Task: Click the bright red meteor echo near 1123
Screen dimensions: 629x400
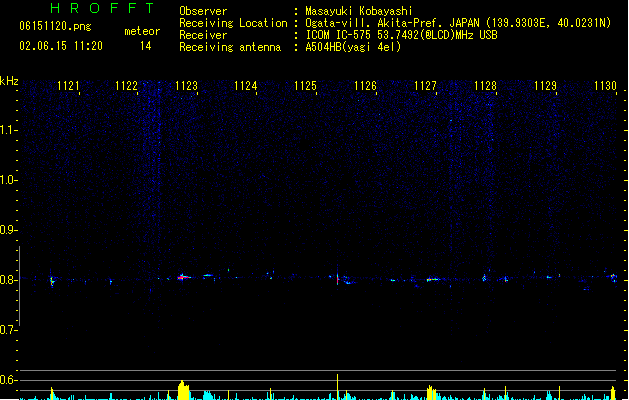Action: (184, 277)
